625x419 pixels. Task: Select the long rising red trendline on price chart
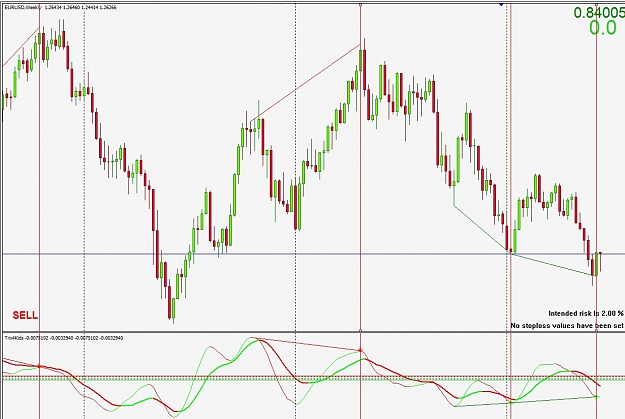[x=305, y=82]
